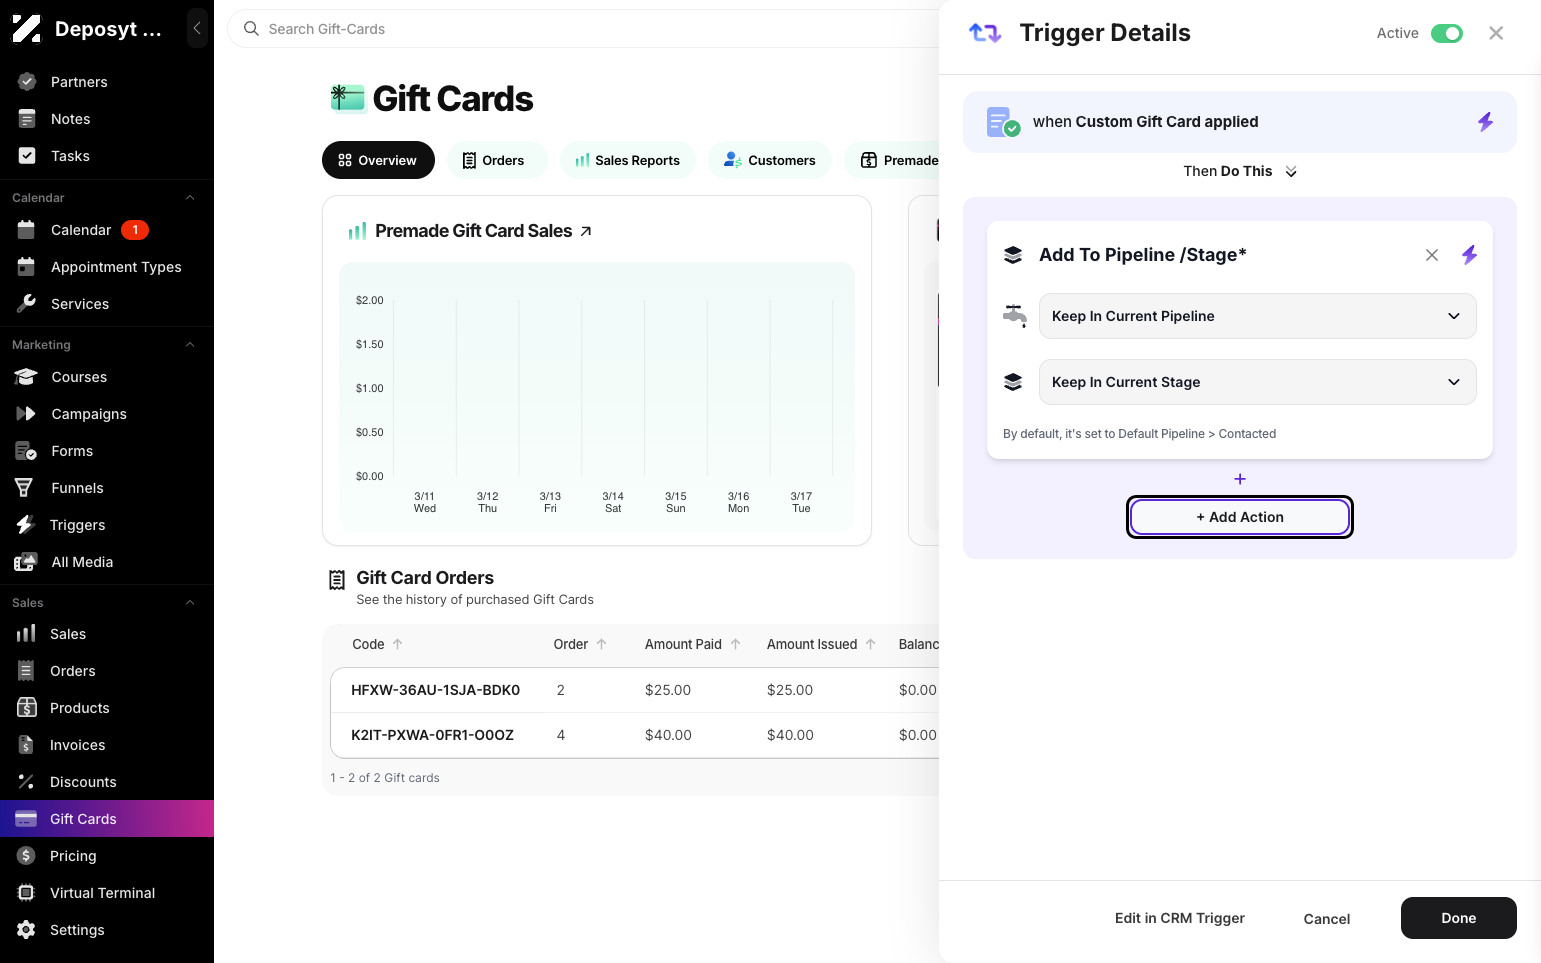Open Settings gear item
The width and height of the screenshot is (1541, 963).
77,930
